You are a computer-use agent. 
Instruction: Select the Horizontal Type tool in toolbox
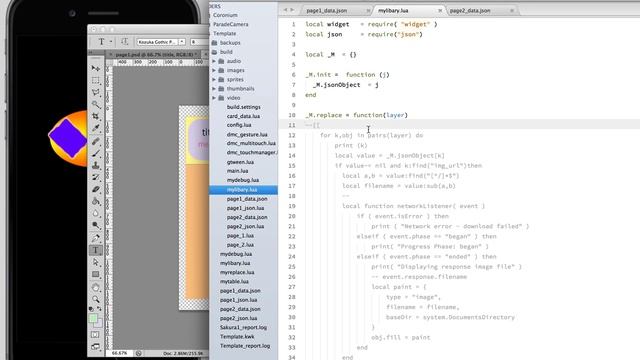(96, 250)
